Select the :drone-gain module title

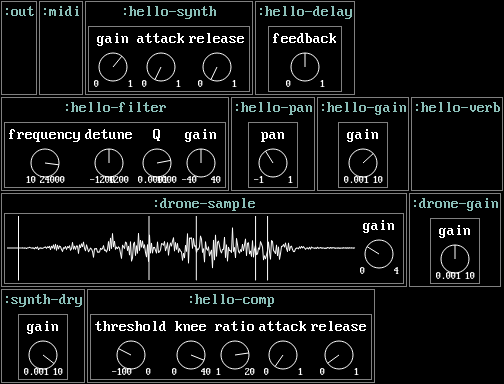(x=455, y=204)
